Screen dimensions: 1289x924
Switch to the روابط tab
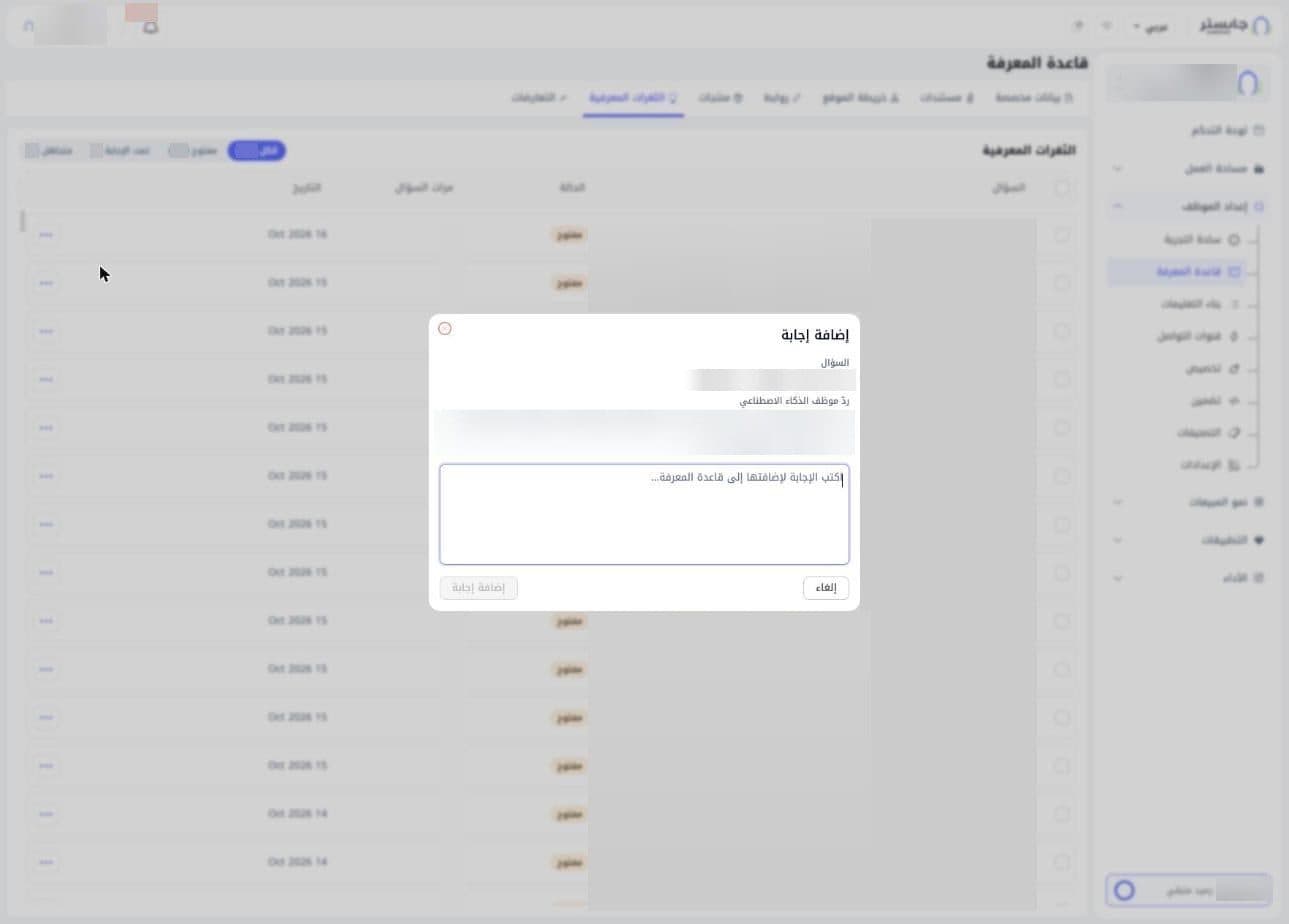[x=782, y=98]
